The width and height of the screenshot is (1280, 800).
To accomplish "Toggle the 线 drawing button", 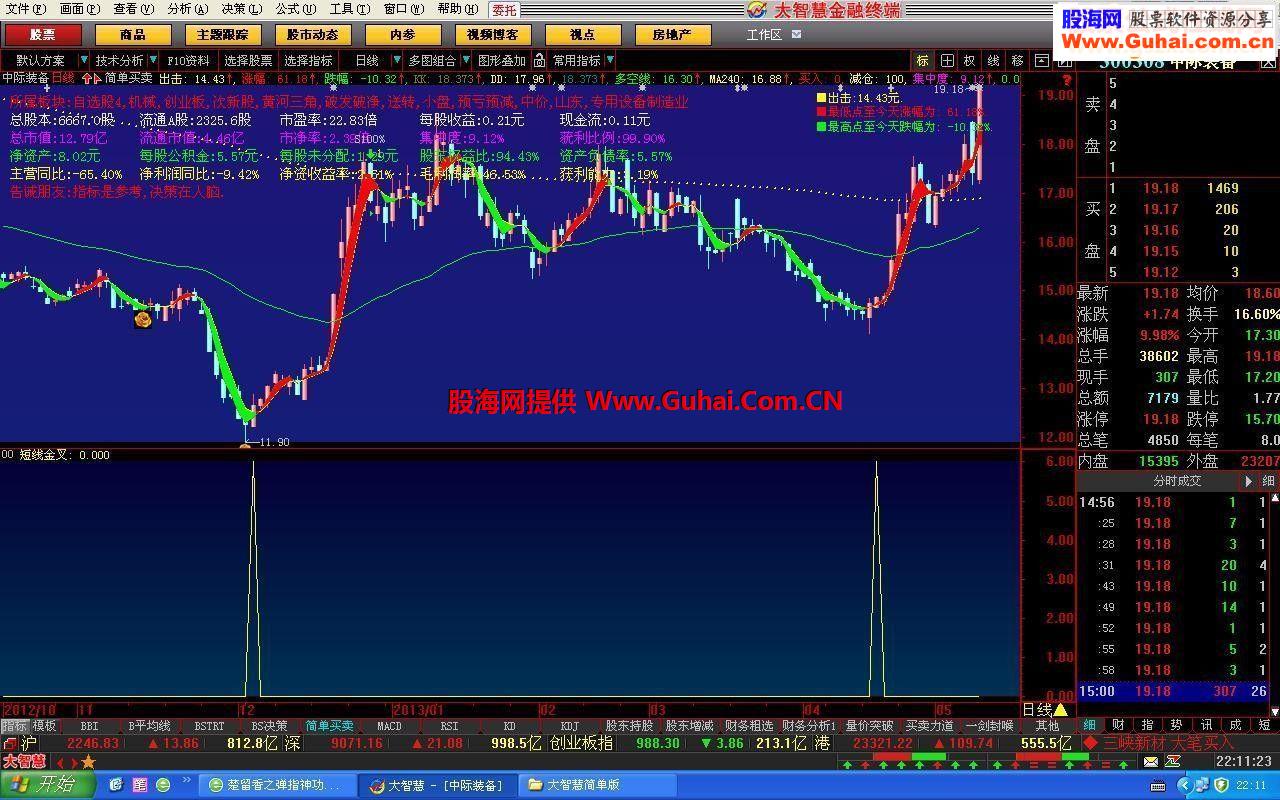I will coord(993,60).
